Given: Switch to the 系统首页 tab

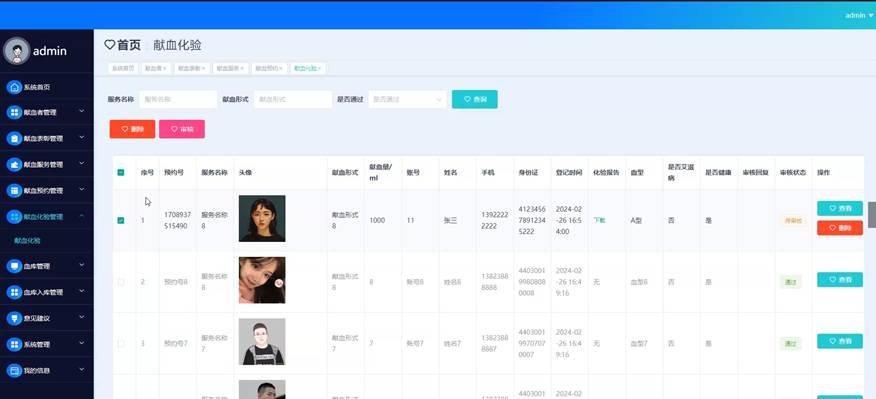Looking at the screenshot, I should (x=123, y=68).
